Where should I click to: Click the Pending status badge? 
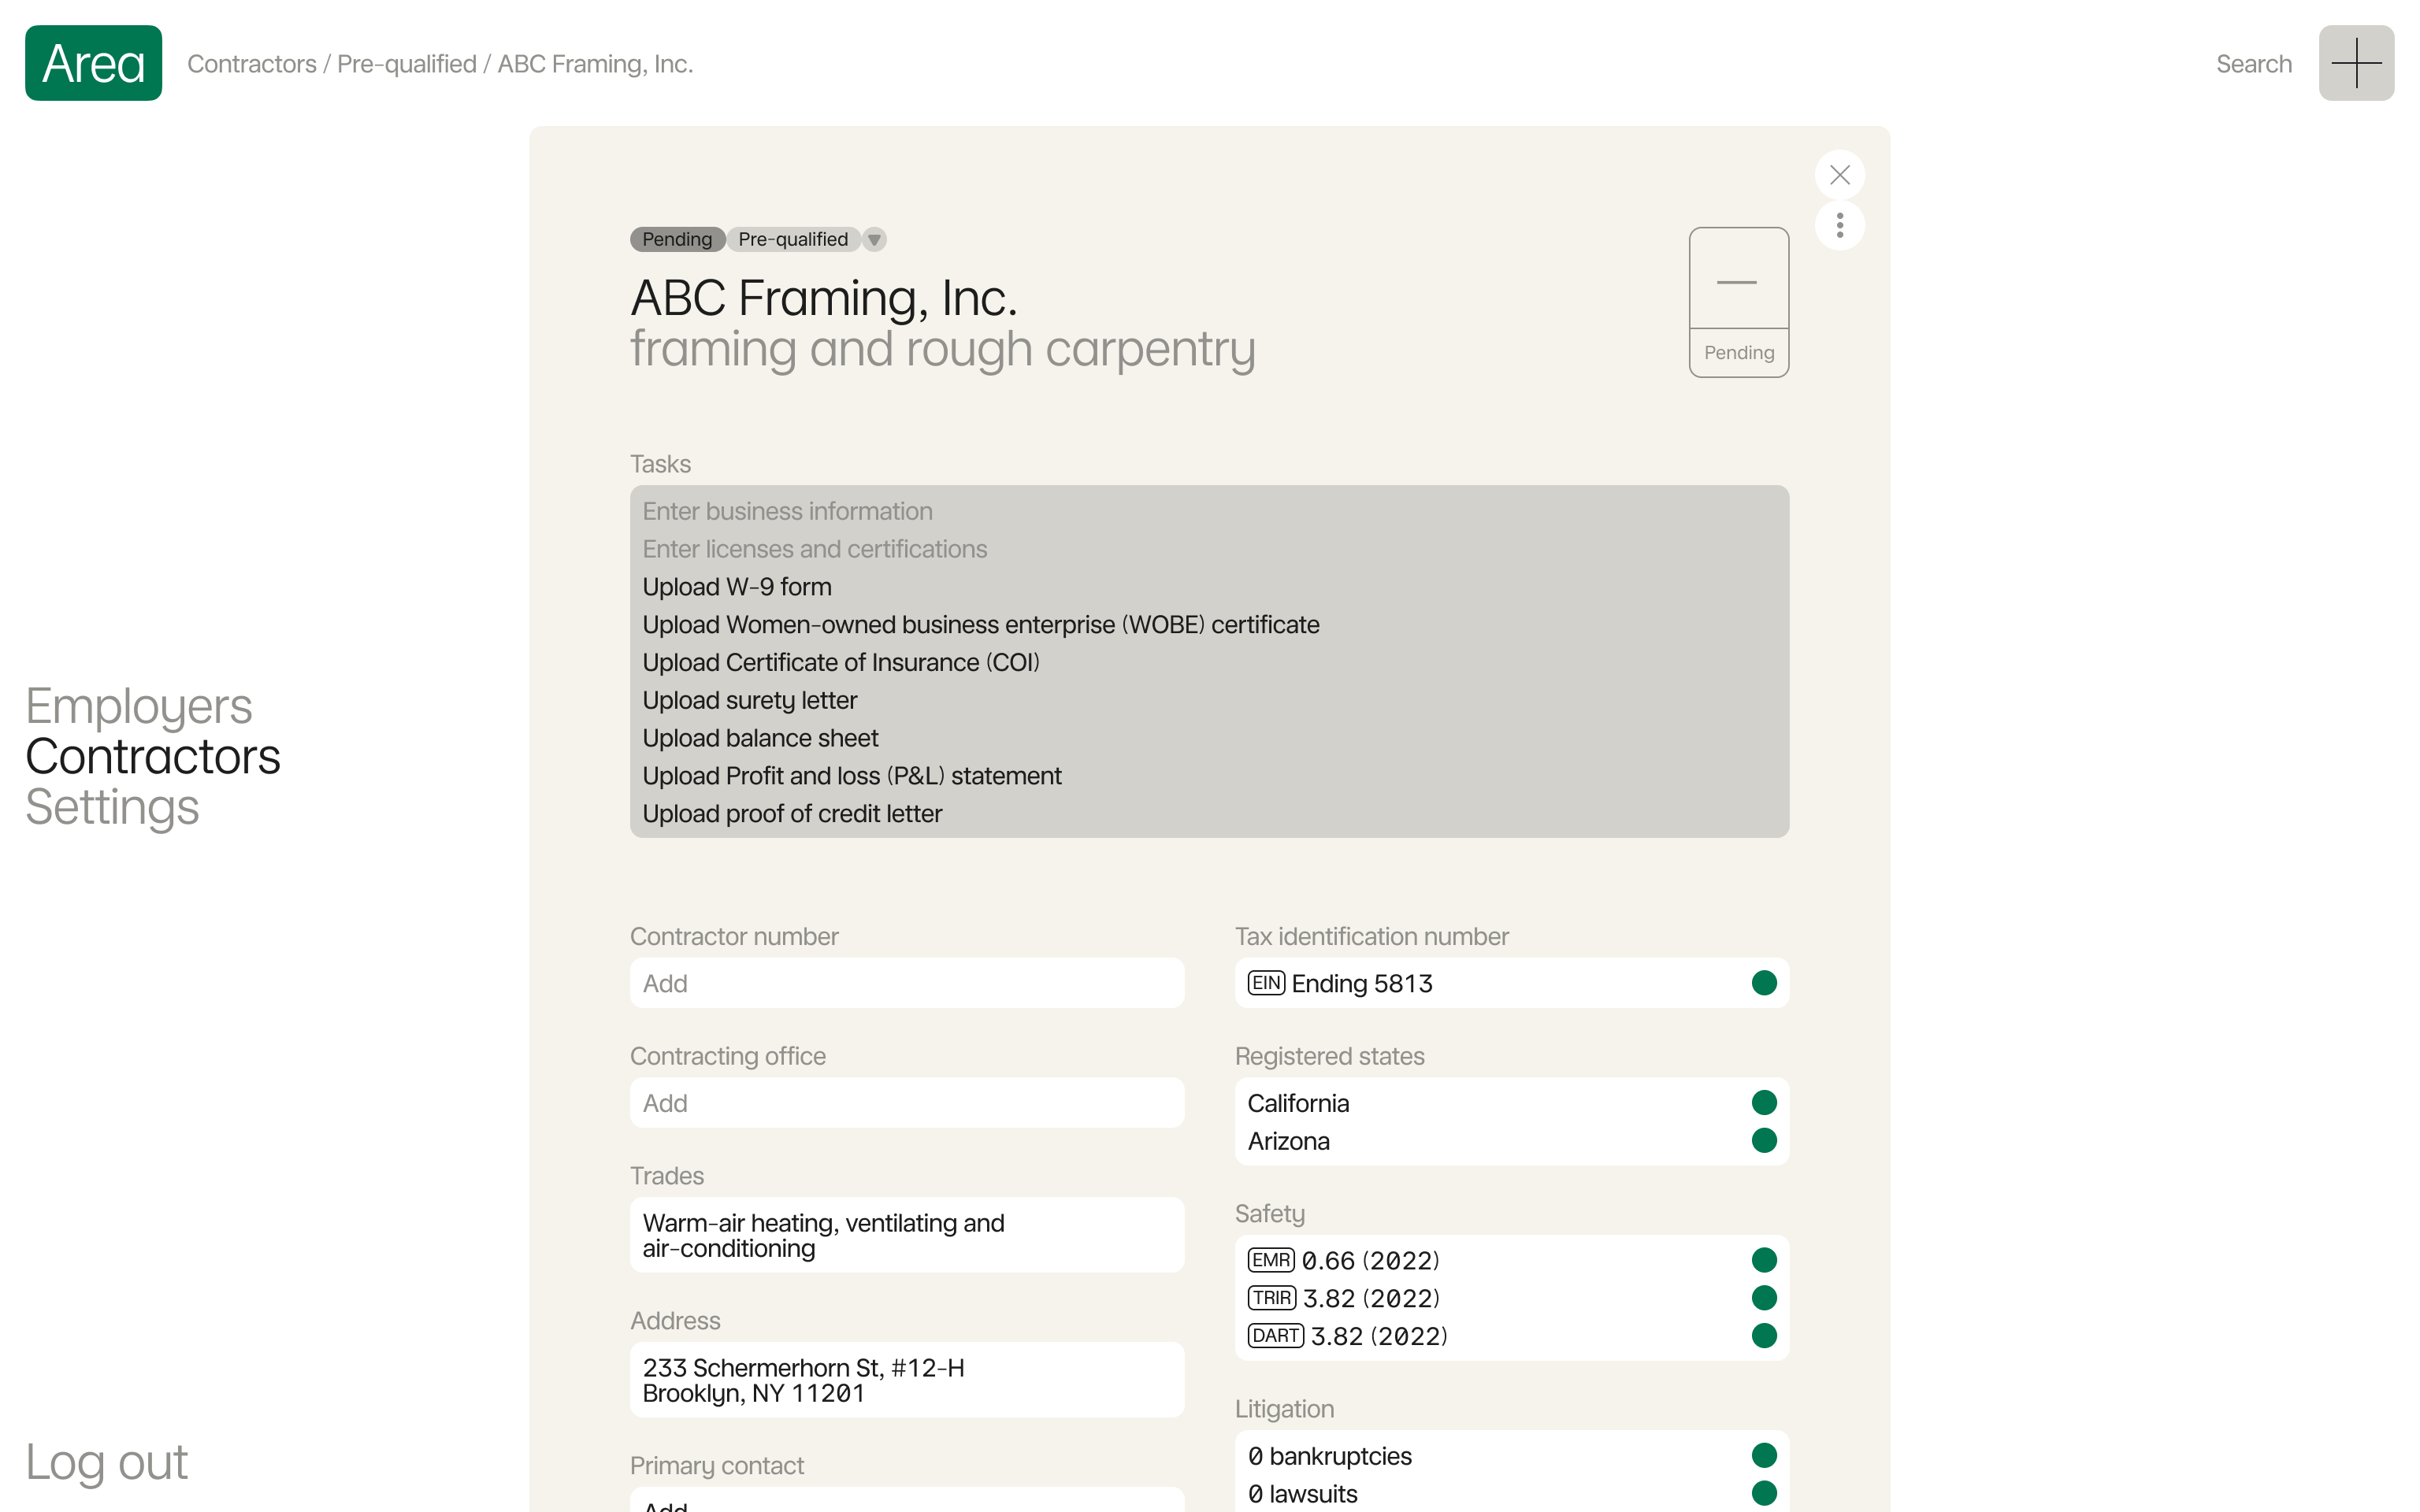tap(677, 240)
